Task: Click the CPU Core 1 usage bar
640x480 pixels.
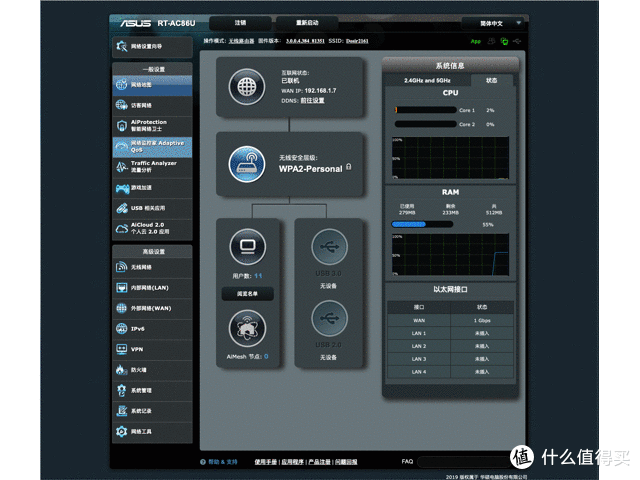Action: click(426, 110)
